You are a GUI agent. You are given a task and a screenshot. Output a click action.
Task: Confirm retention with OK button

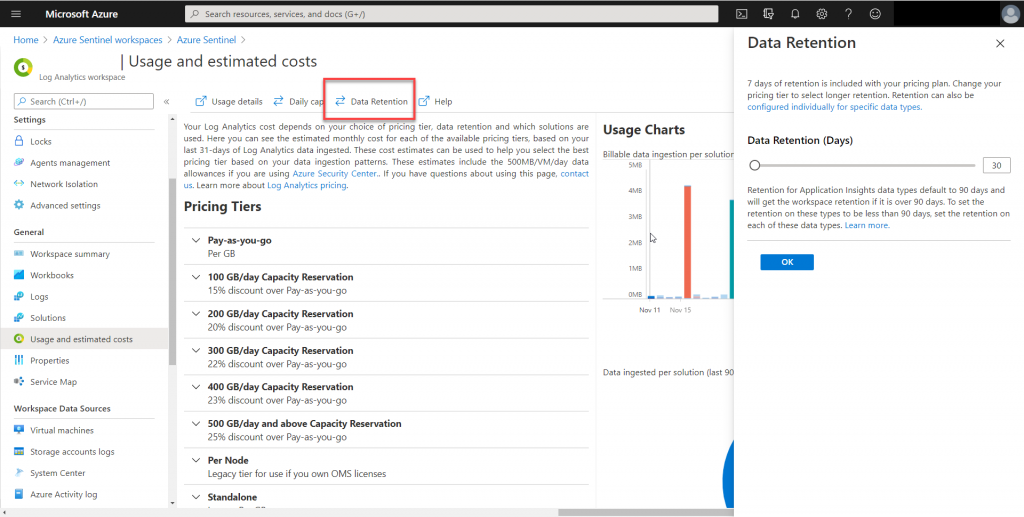pos(787,262)
